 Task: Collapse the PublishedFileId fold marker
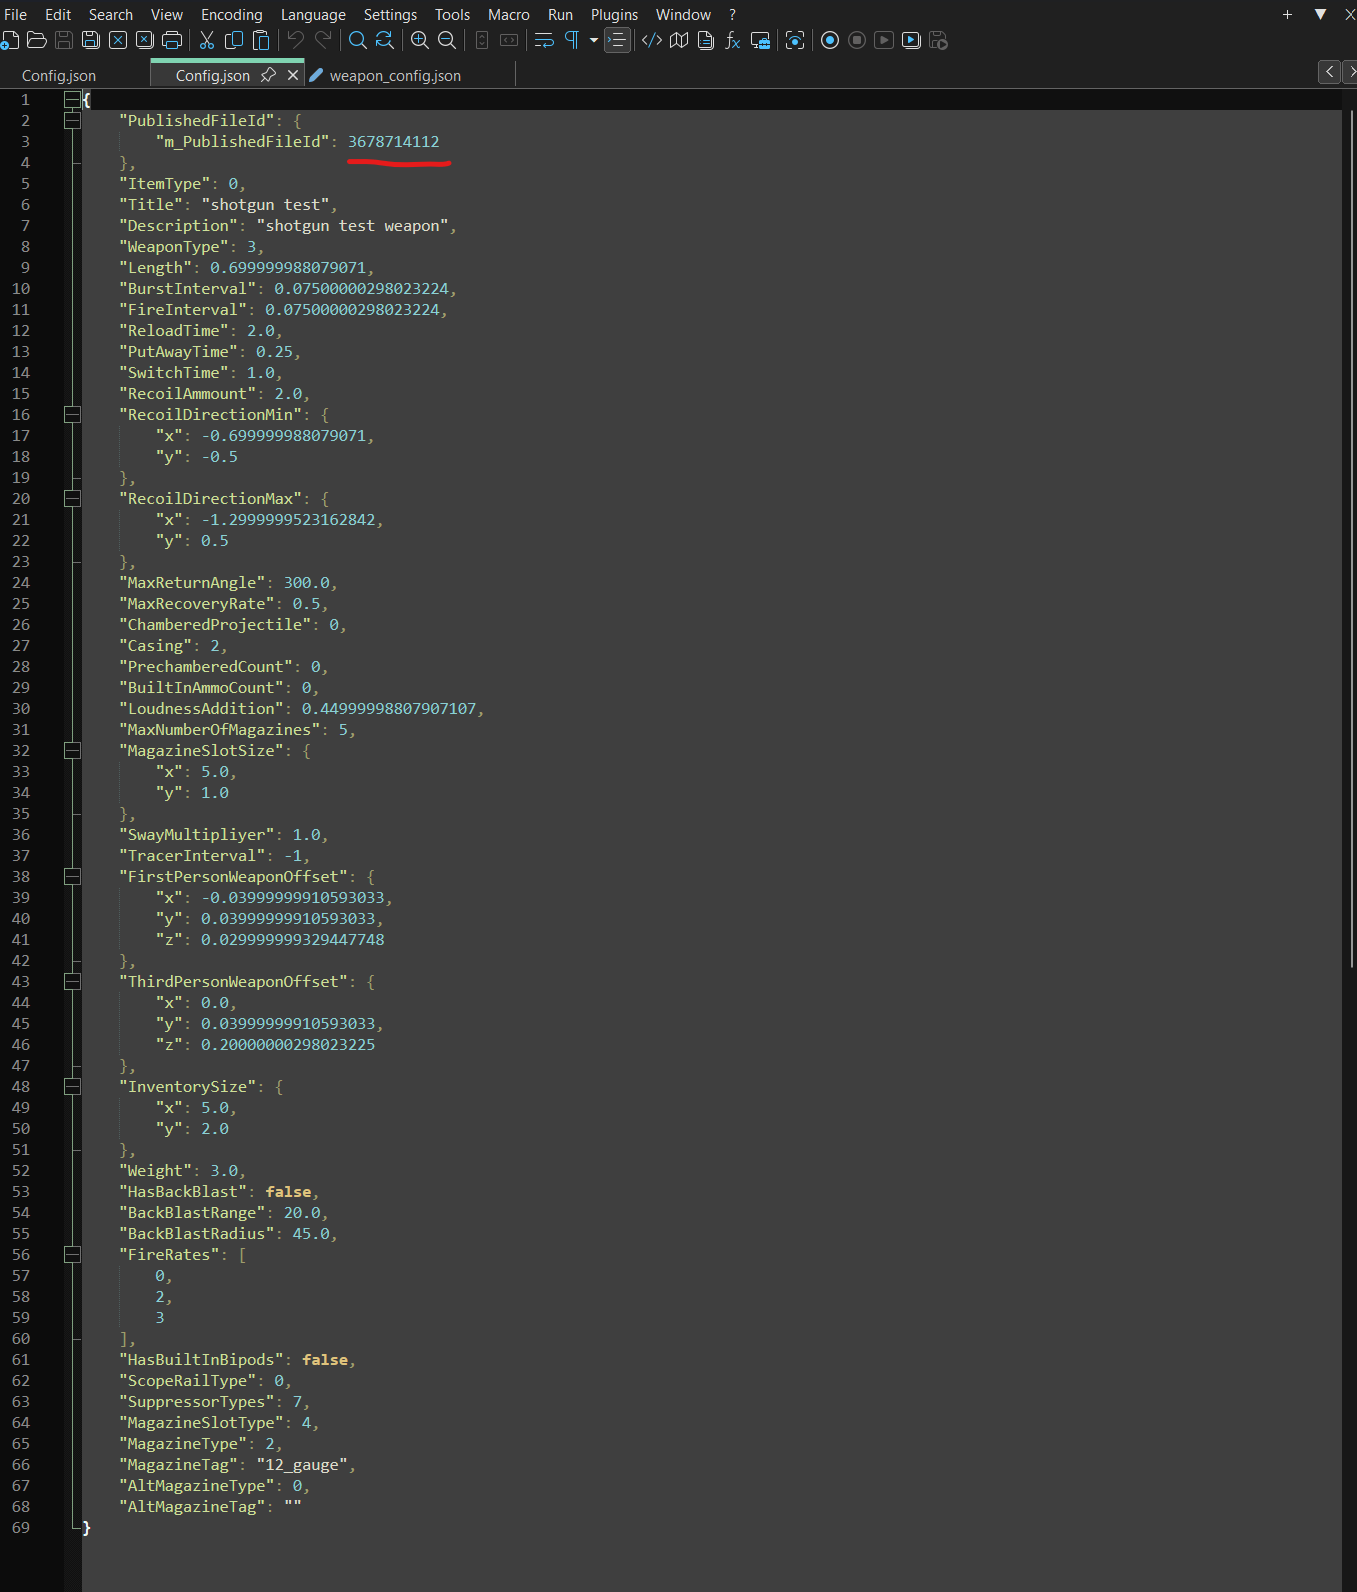pyautogui.click(x=72, y=120)
